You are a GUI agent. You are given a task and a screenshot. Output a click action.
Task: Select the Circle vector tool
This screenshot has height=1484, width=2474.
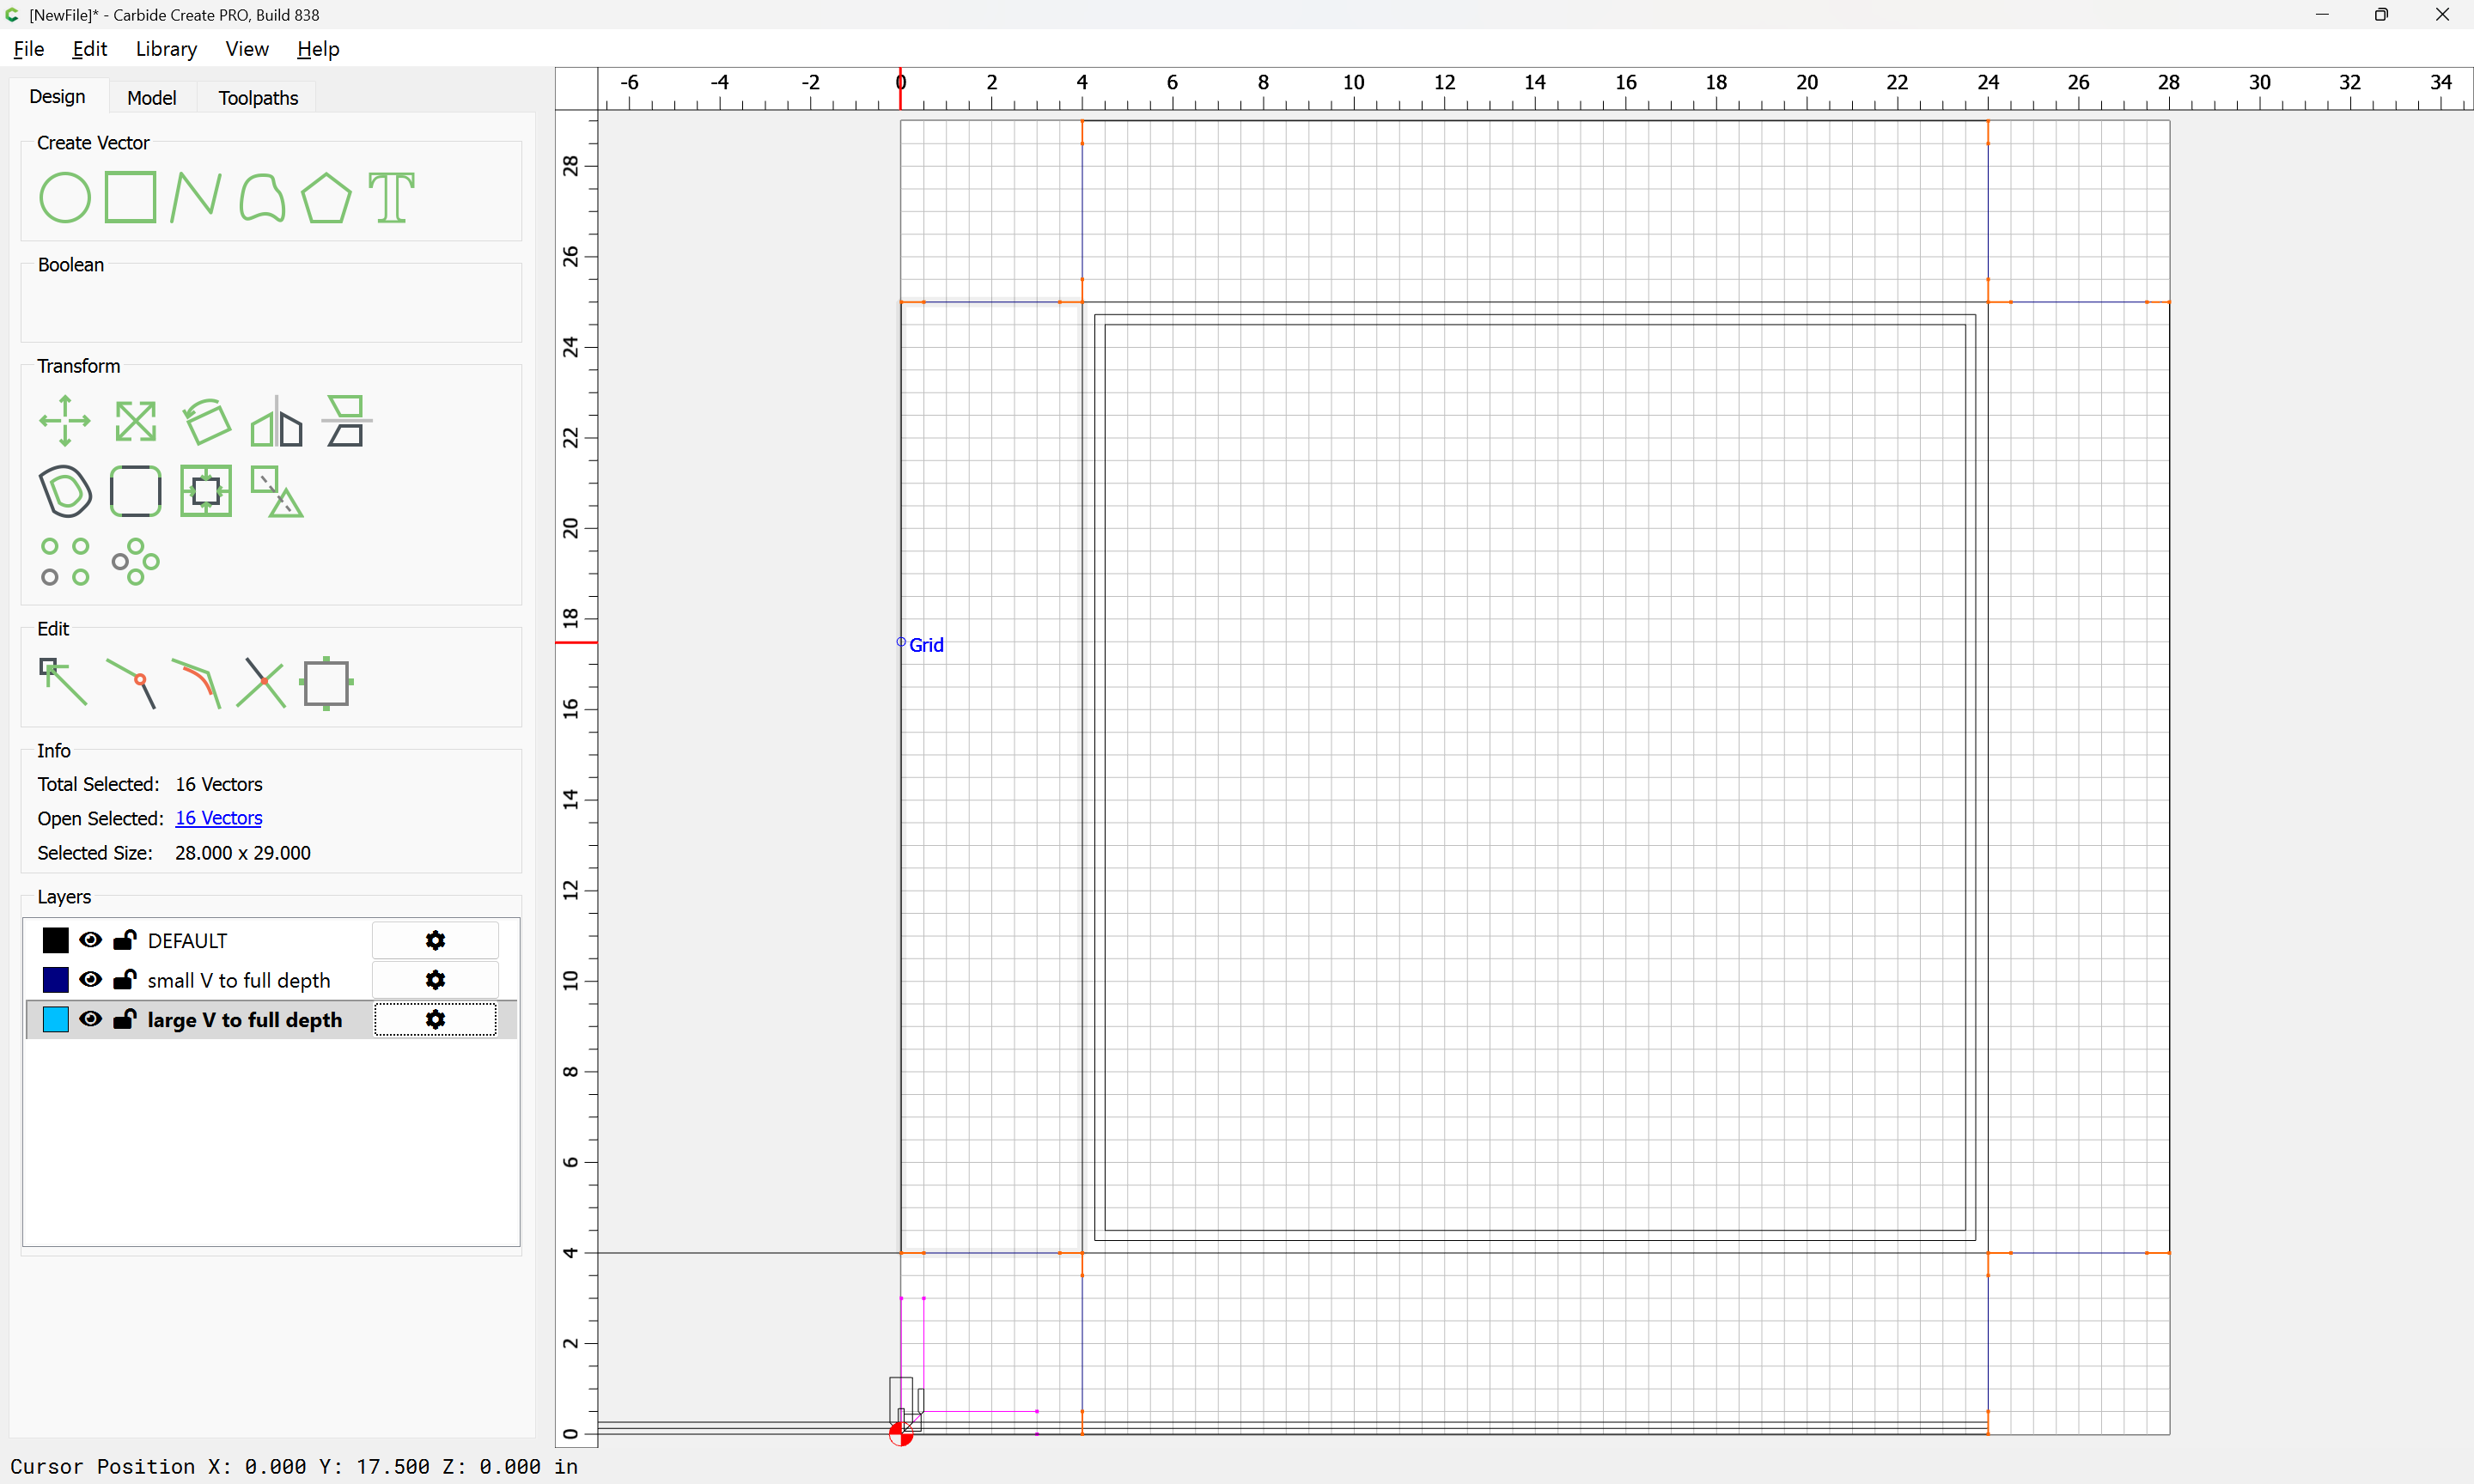pyautogui.click(x=65, y=197)
